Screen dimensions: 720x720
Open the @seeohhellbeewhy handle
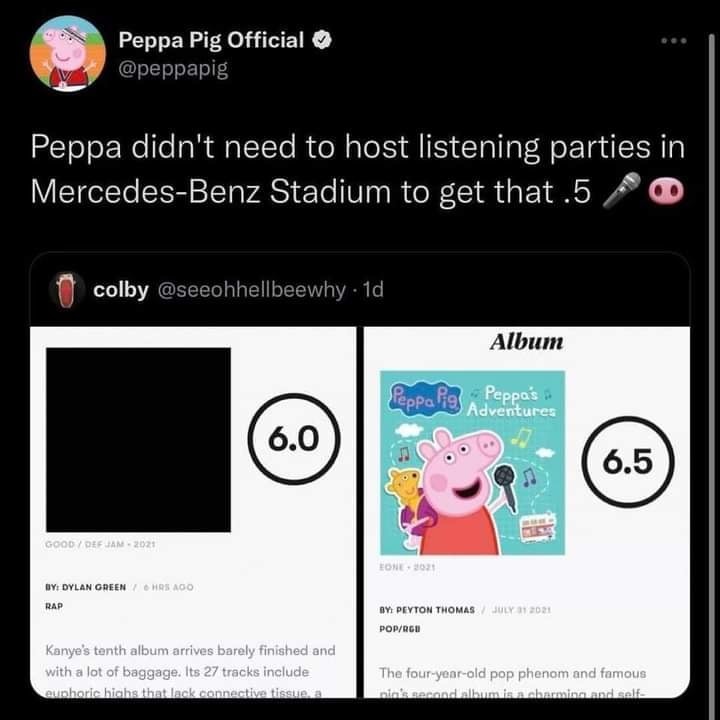coord(252,290)
